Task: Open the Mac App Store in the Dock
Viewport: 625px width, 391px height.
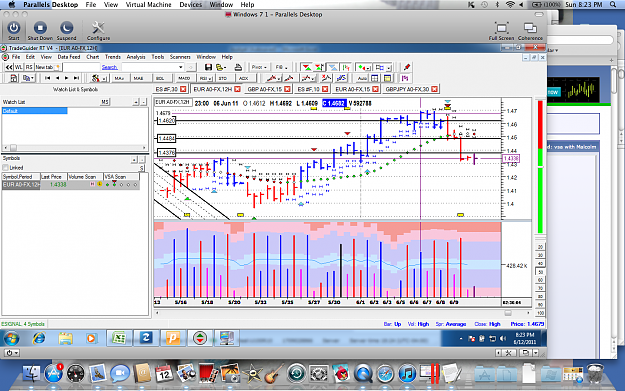Action: pos(53,373)
